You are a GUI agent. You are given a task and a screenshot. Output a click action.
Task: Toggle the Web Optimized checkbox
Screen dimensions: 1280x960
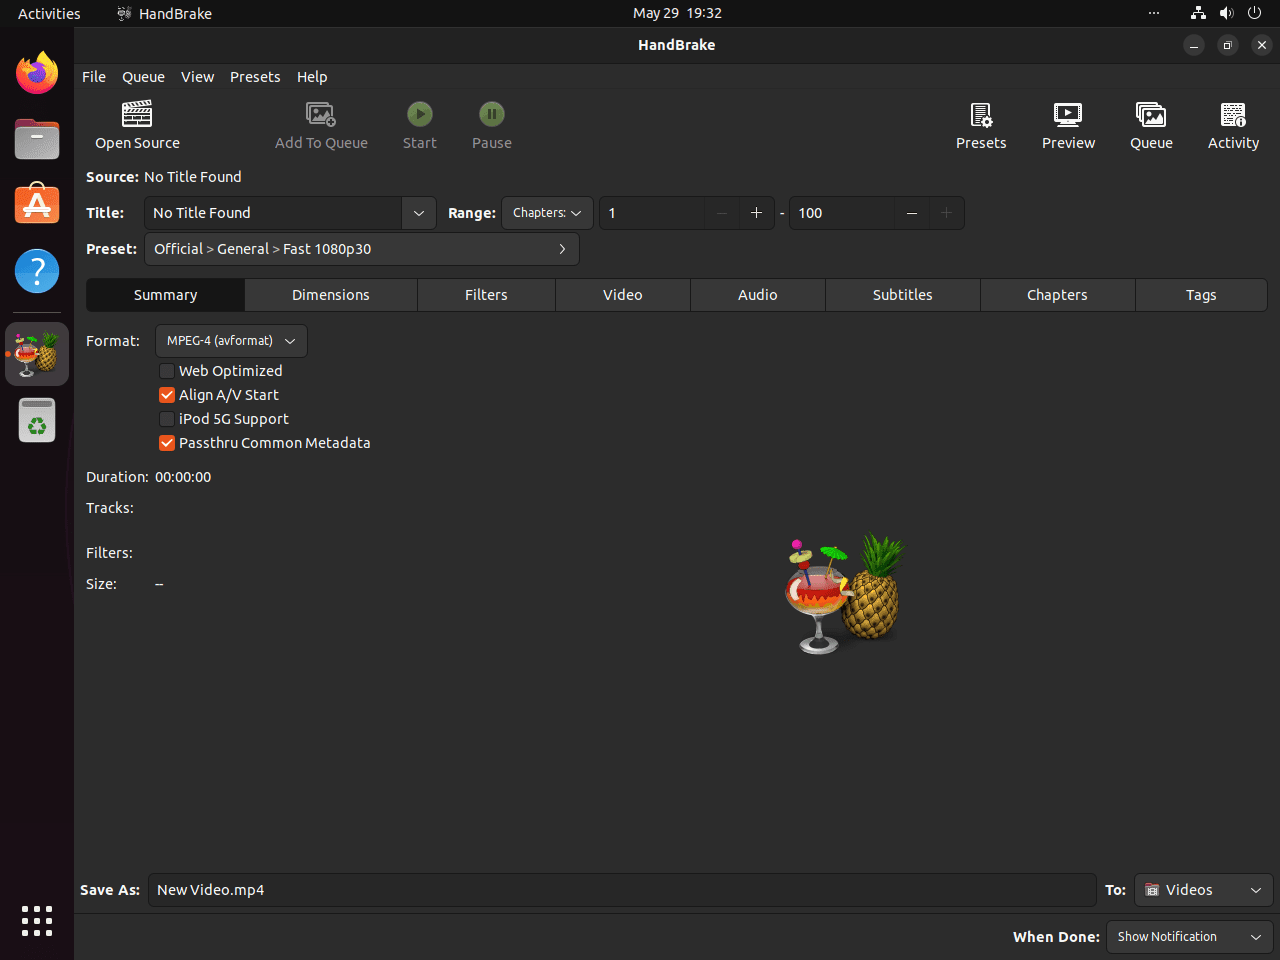167,371
